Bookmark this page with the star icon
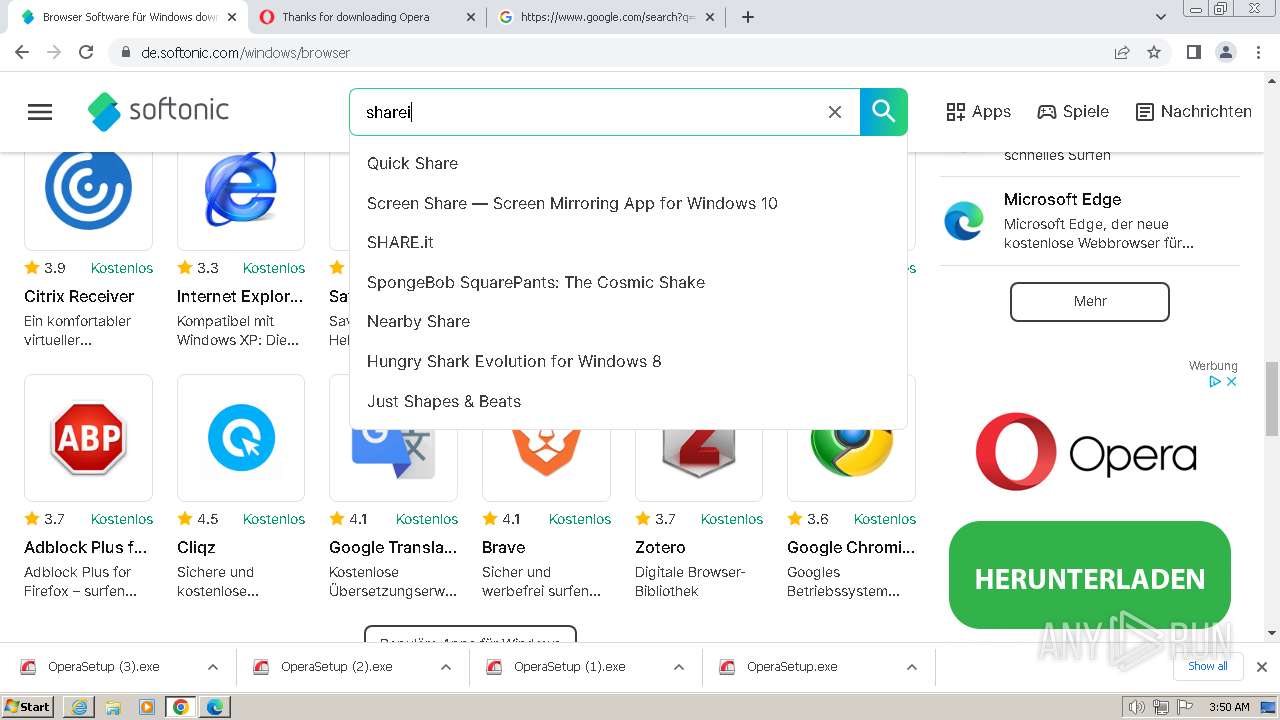 pos(1154,53)
